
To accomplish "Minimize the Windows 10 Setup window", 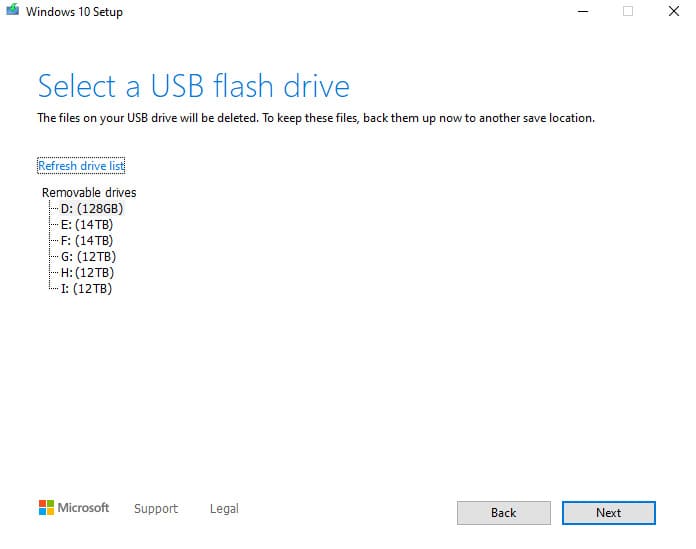I will pyautogui.click(x=582, y=12).
